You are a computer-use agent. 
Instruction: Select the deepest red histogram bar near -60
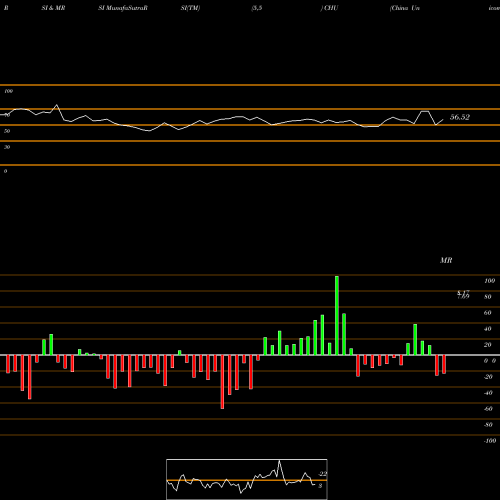click(x=222, y=382)
